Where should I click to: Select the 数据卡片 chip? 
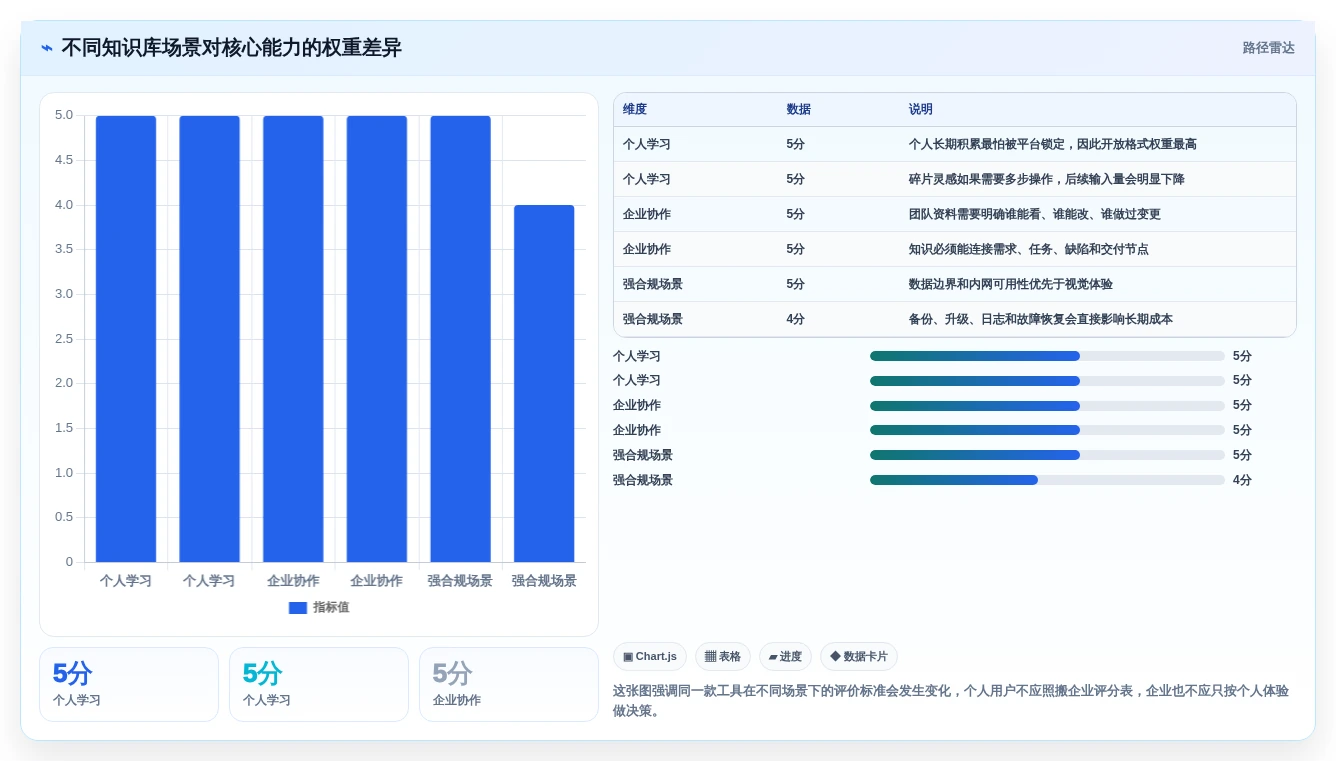click(859, 657)
